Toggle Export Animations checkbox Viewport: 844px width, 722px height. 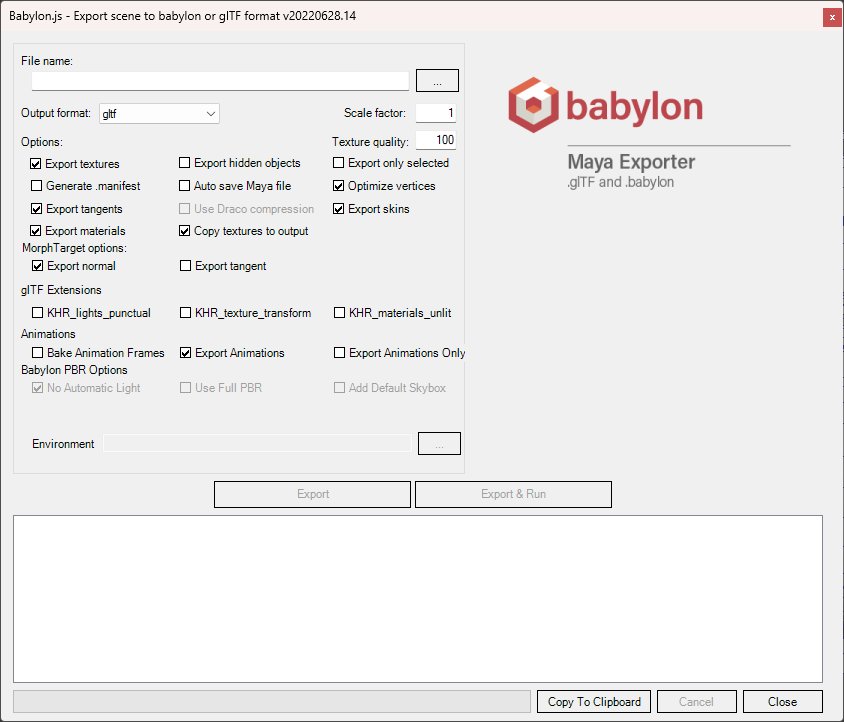(185, 353)
